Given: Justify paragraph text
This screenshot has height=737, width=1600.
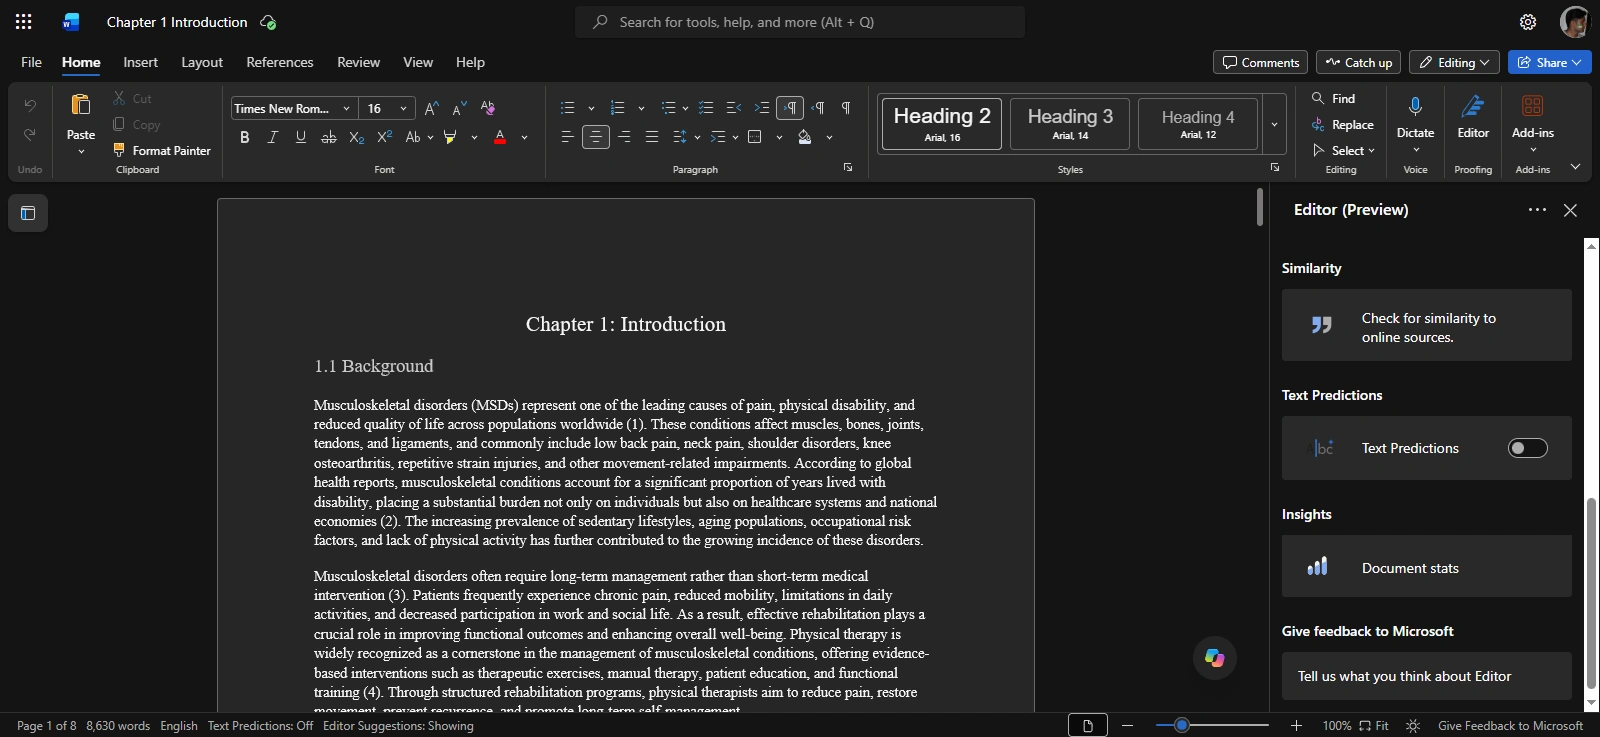Looking at the screenshot, I should [652, 137].
